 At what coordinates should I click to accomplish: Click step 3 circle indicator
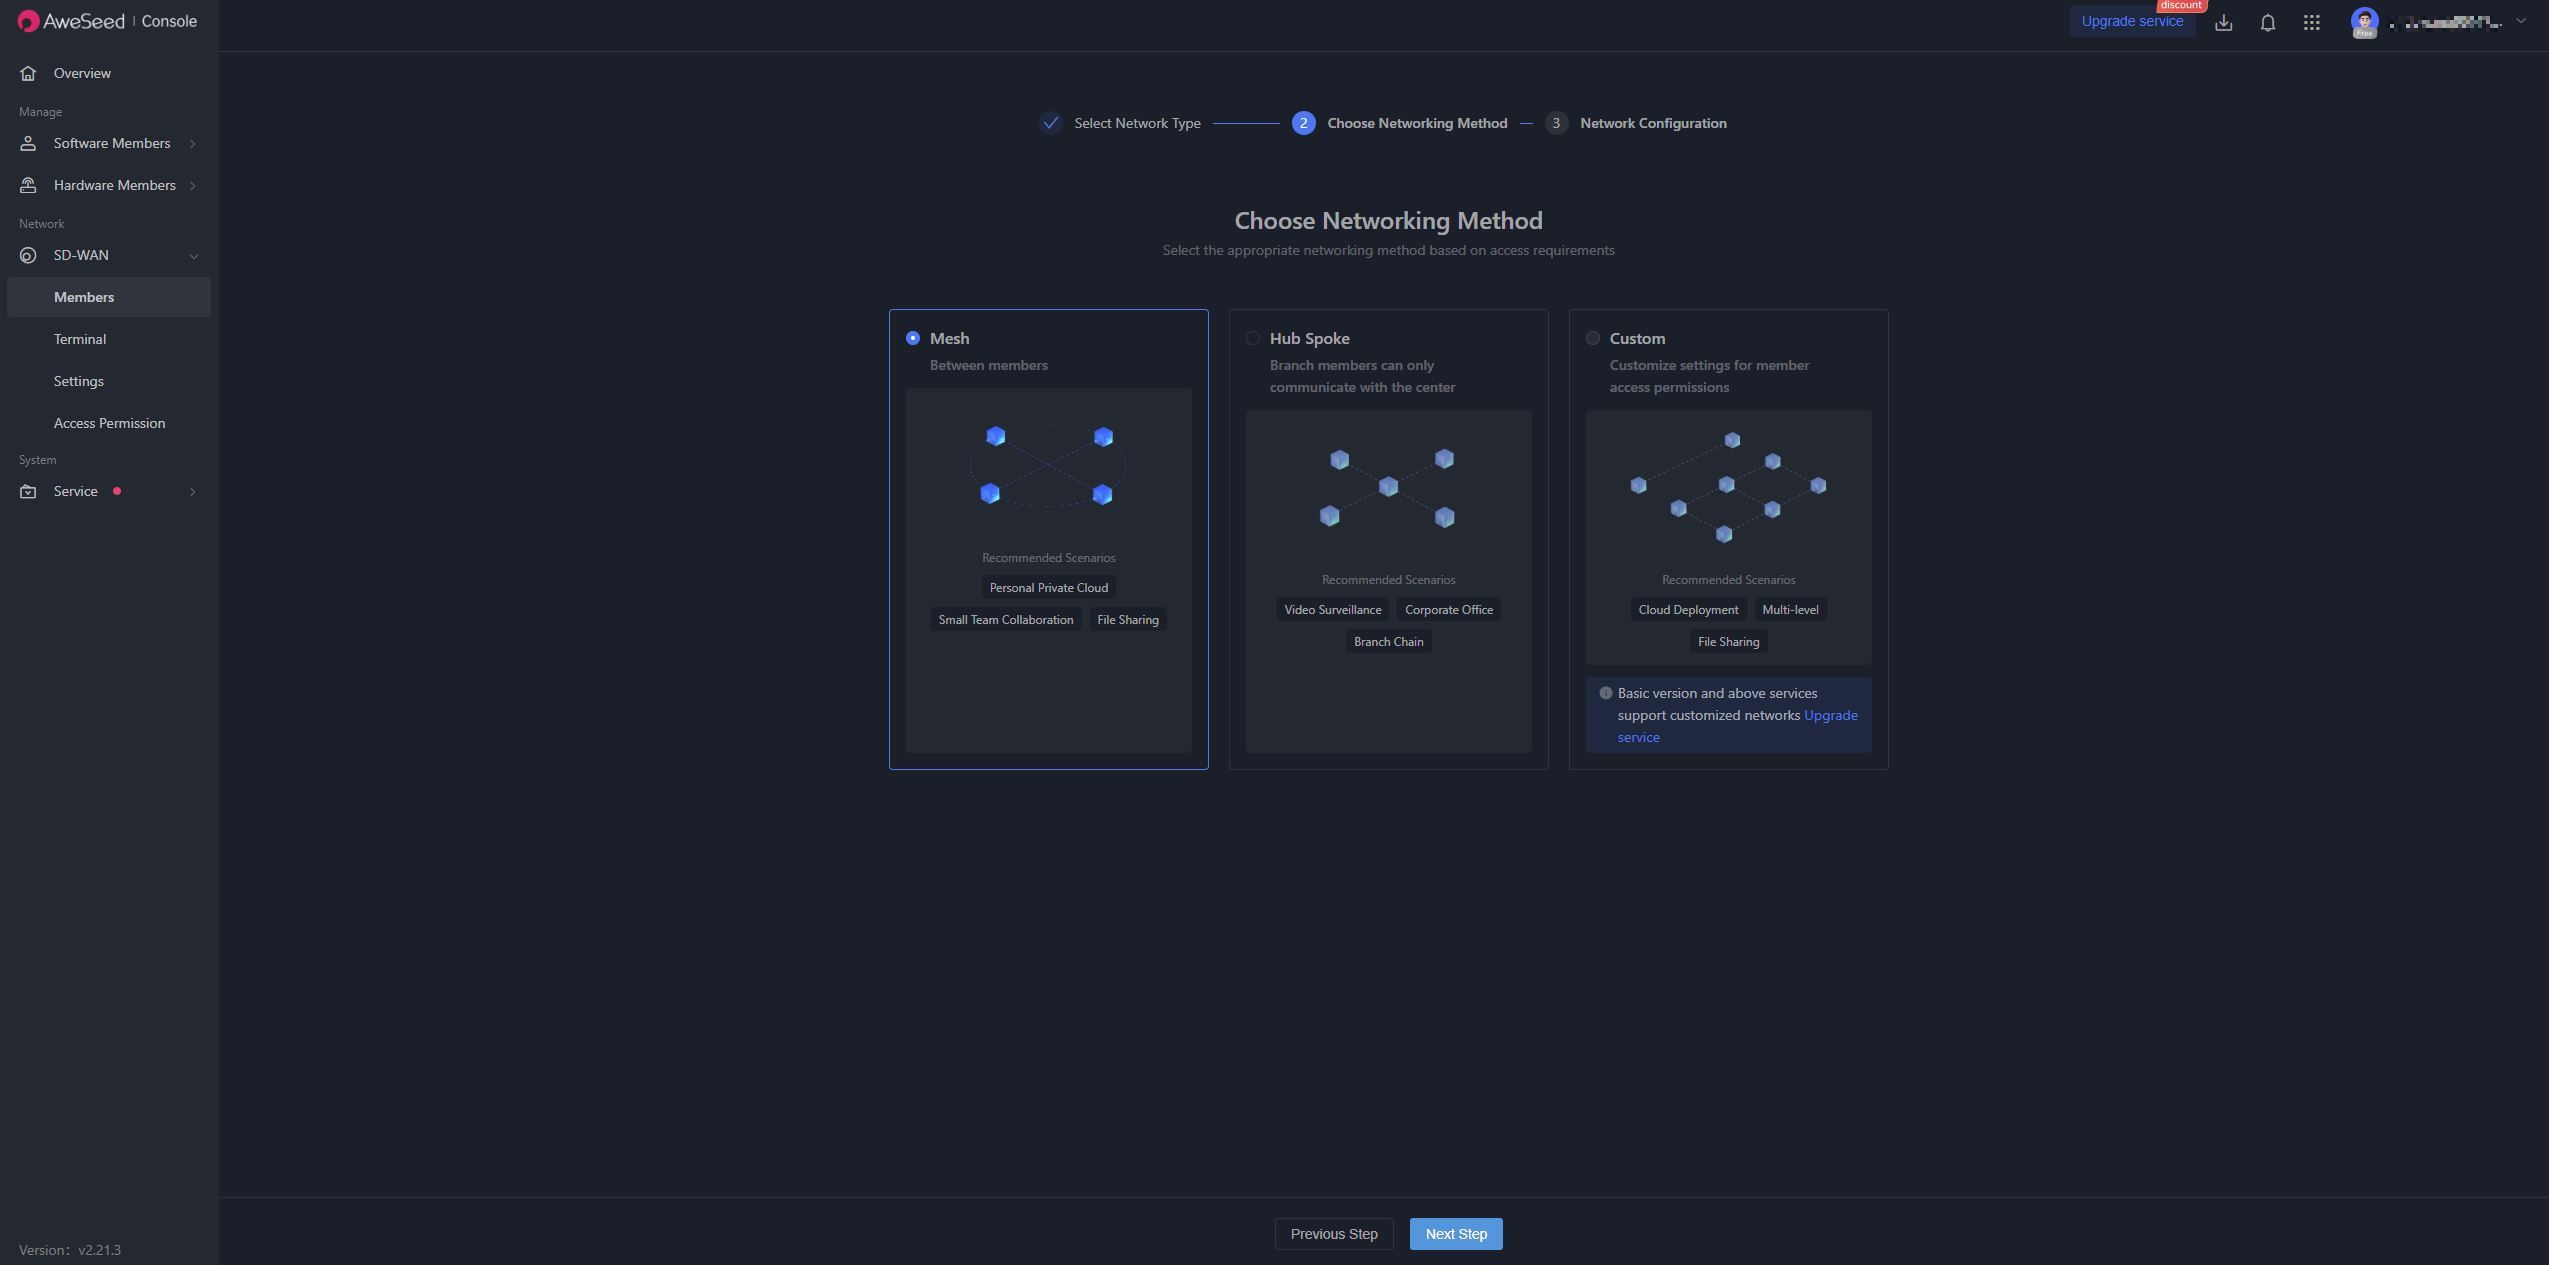coord(1555,123)
